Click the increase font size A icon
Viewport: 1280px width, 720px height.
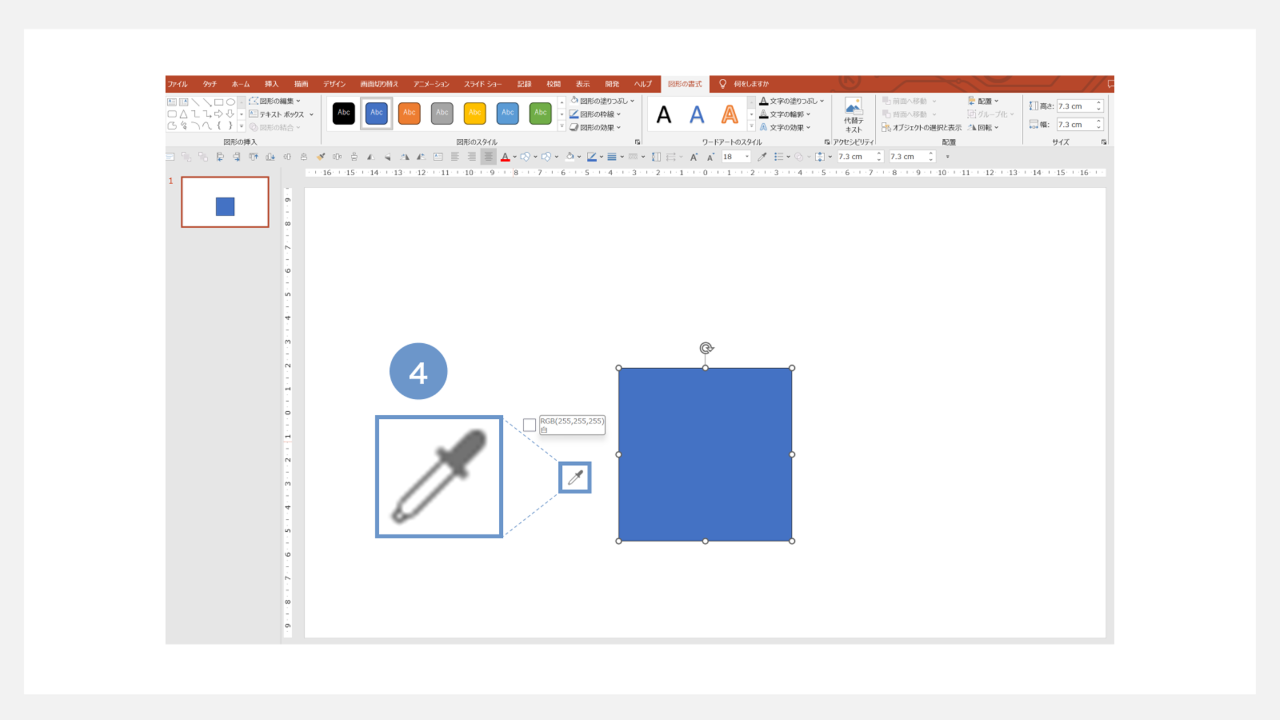(694, 157)
